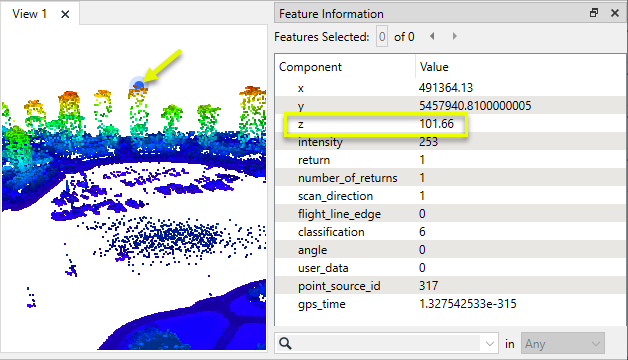Go to next selected feature
Screen dimensions: 628x360
pos(454,36)
